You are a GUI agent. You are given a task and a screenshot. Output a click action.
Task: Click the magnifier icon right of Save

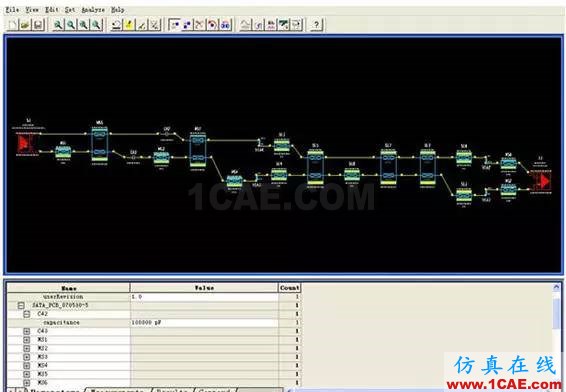tap(58, 25)
